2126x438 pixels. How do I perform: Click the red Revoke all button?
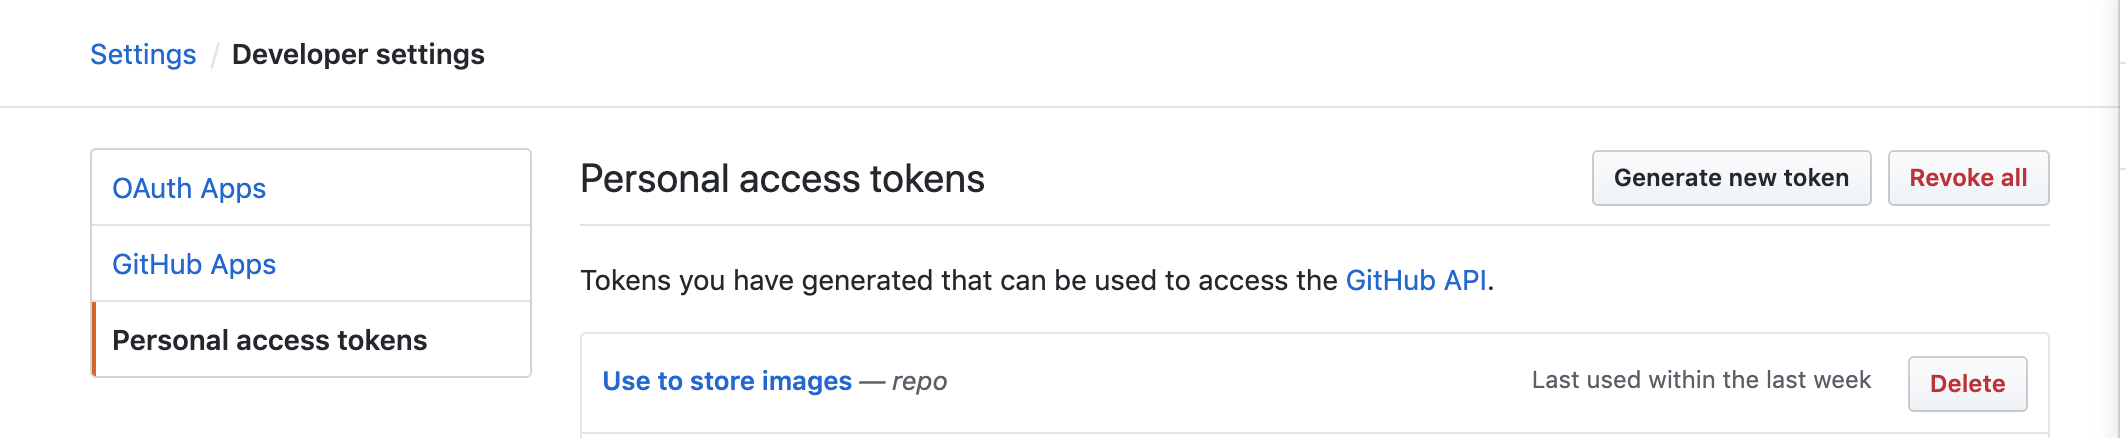[x=1967, y=178]
